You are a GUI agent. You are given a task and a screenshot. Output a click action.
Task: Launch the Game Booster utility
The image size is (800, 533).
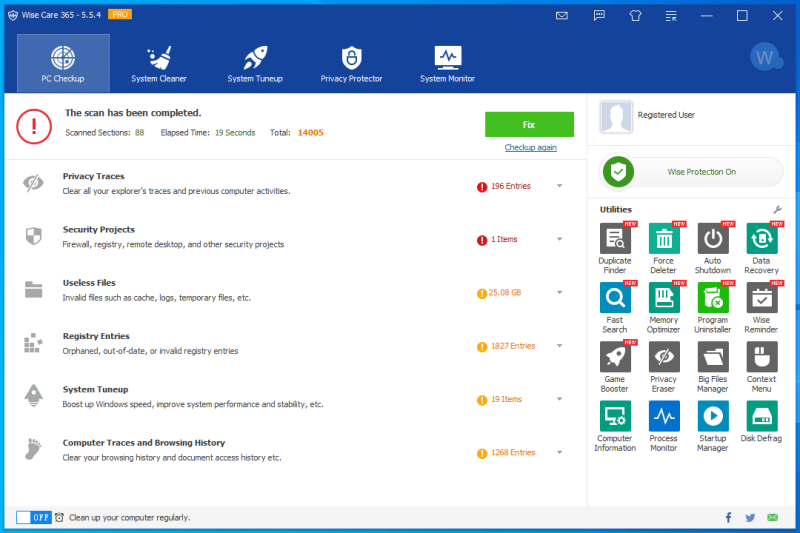(x=615, y=358)
